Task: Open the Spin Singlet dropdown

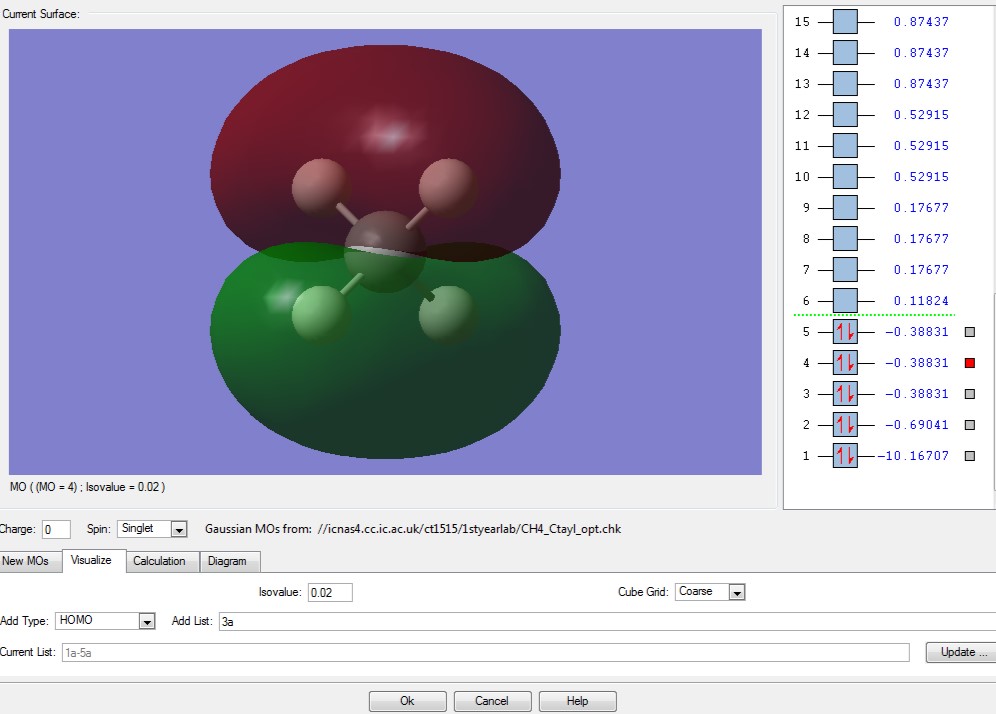Action: pos(179,529)
